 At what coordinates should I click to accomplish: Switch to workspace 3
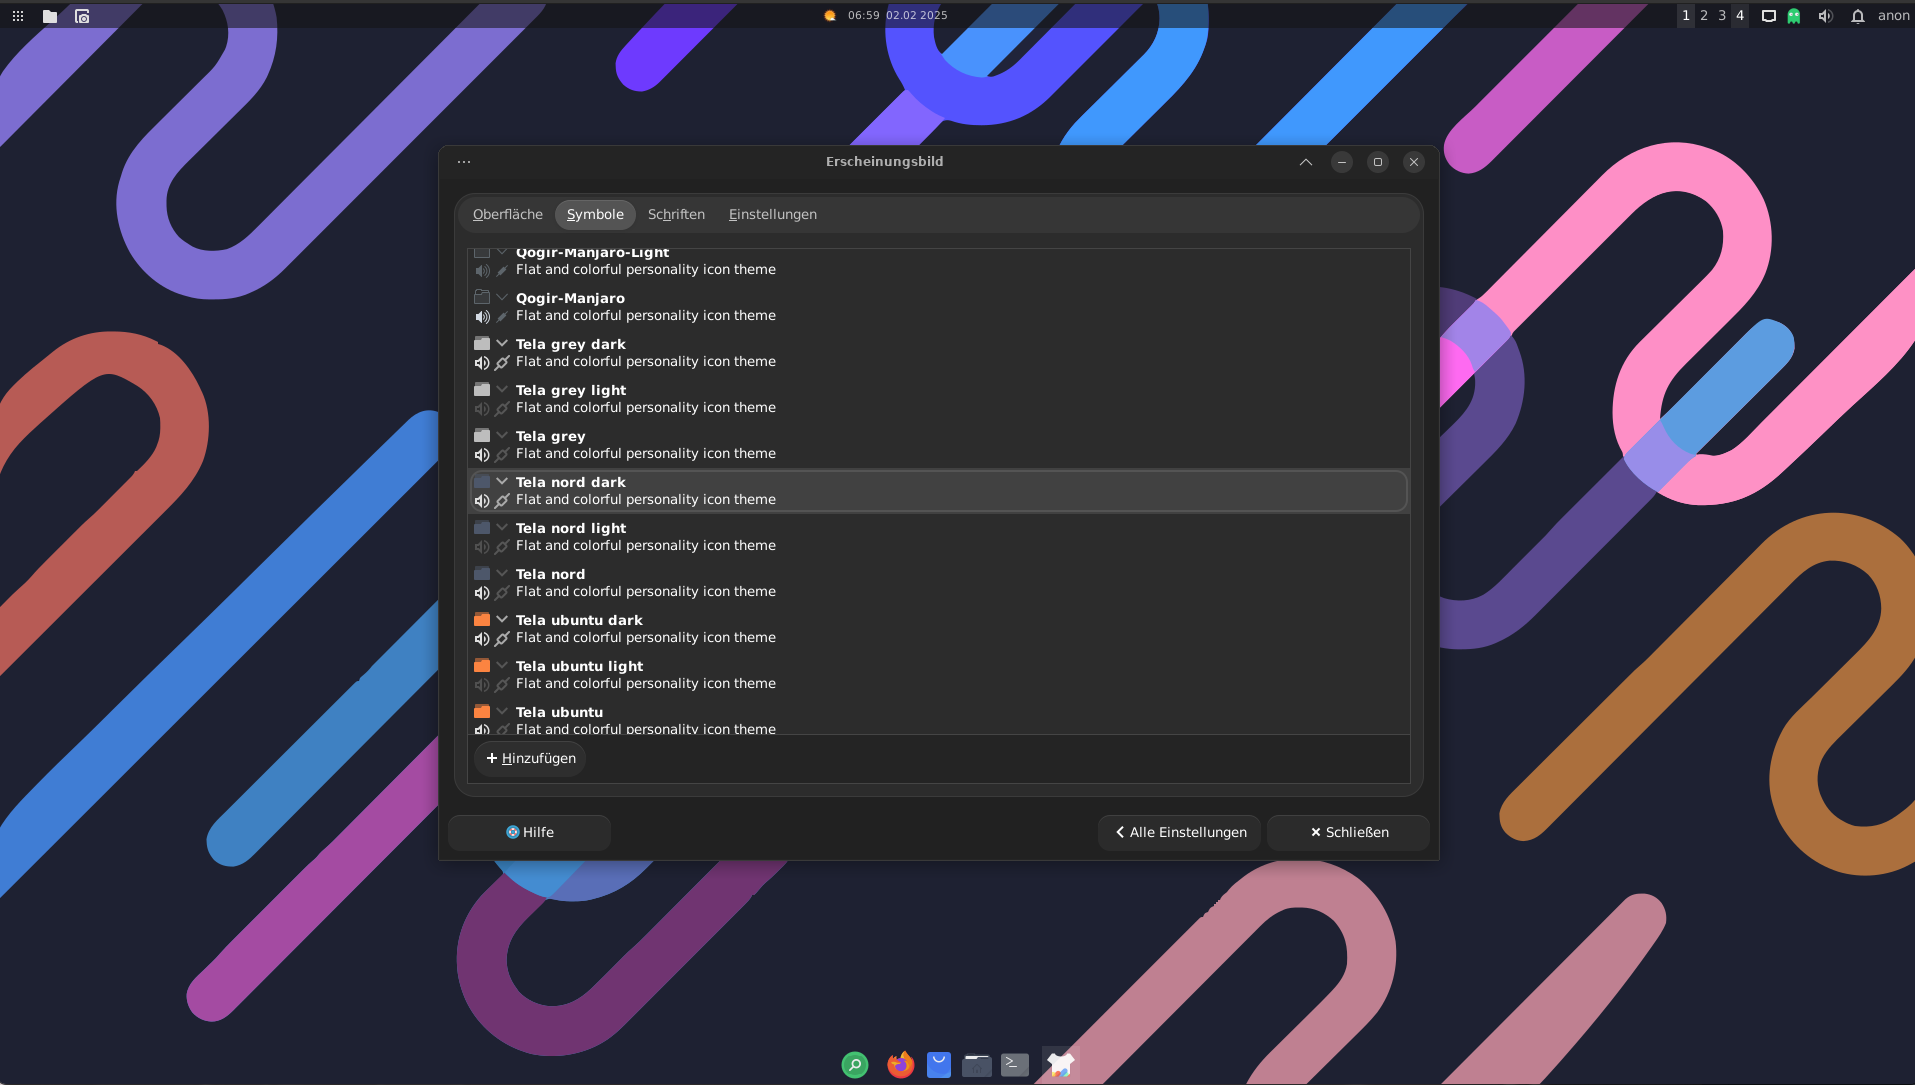(1722, 16)
